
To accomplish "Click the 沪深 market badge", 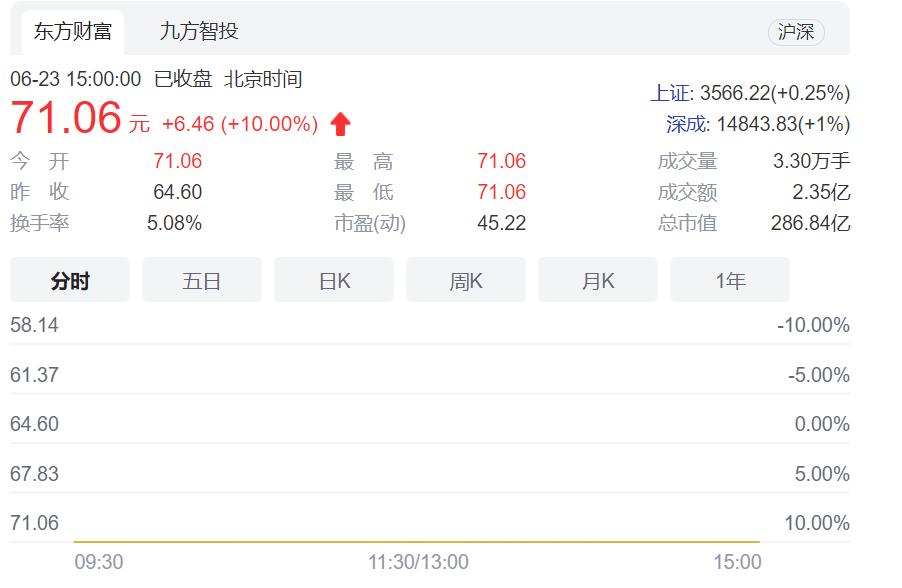I will [x=796, y=32].
